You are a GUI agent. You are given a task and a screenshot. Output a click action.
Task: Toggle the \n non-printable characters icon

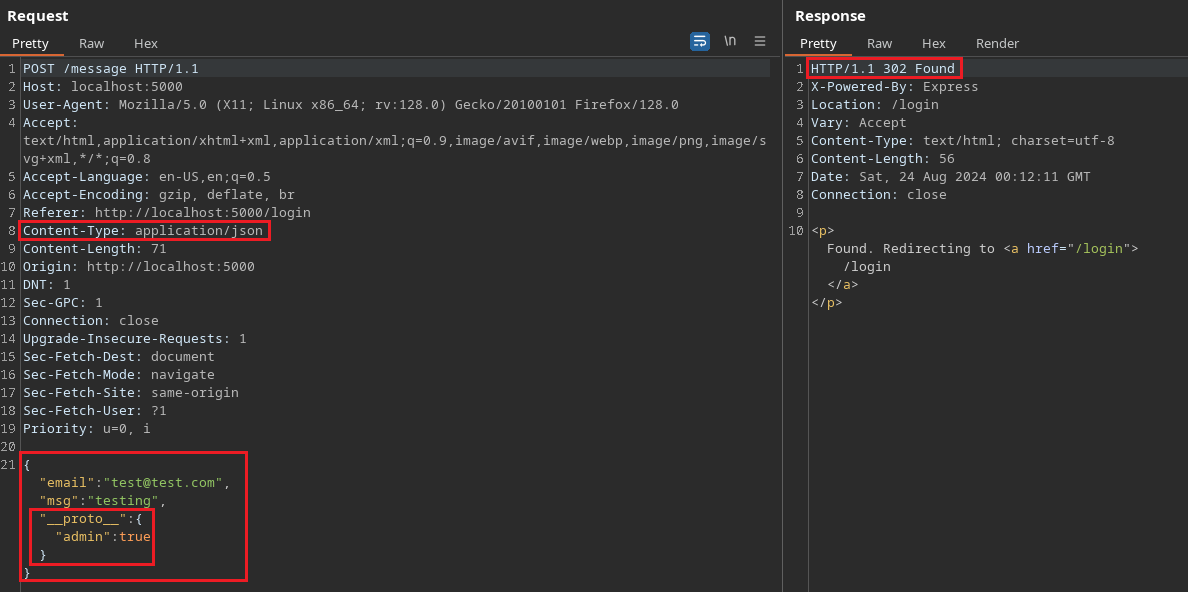point(730,41)
